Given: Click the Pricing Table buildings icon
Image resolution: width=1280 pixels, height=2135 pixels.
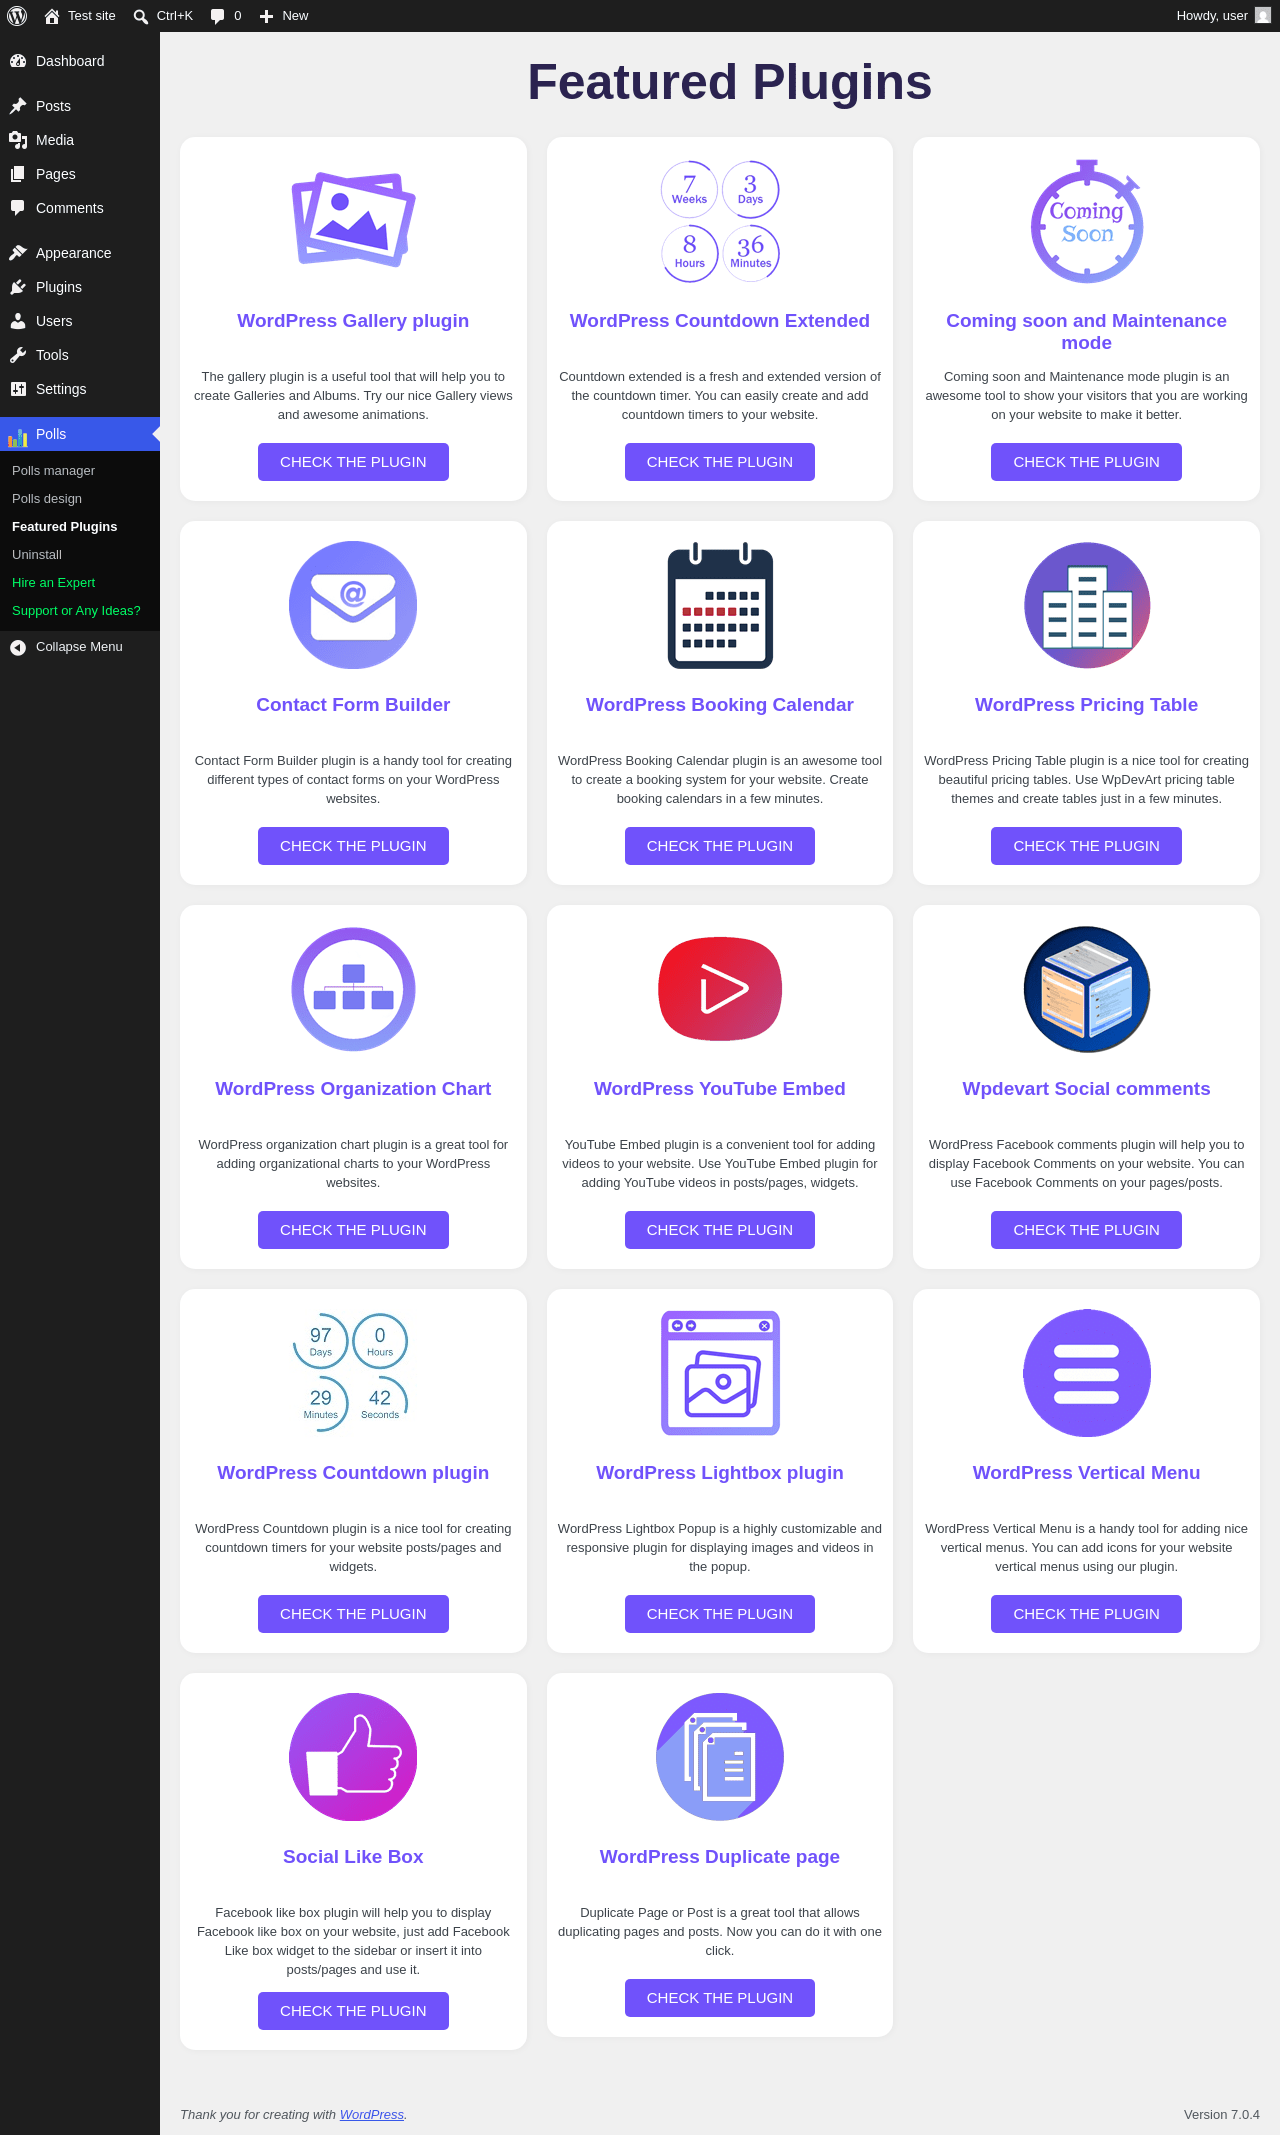Looking at the screenshot, I should tap(1087, 605).
